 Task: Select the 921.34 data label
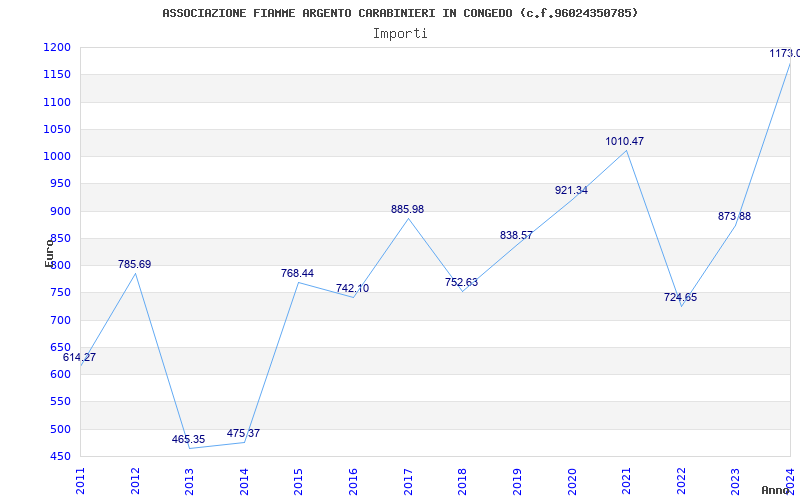(x=571, y=190)
